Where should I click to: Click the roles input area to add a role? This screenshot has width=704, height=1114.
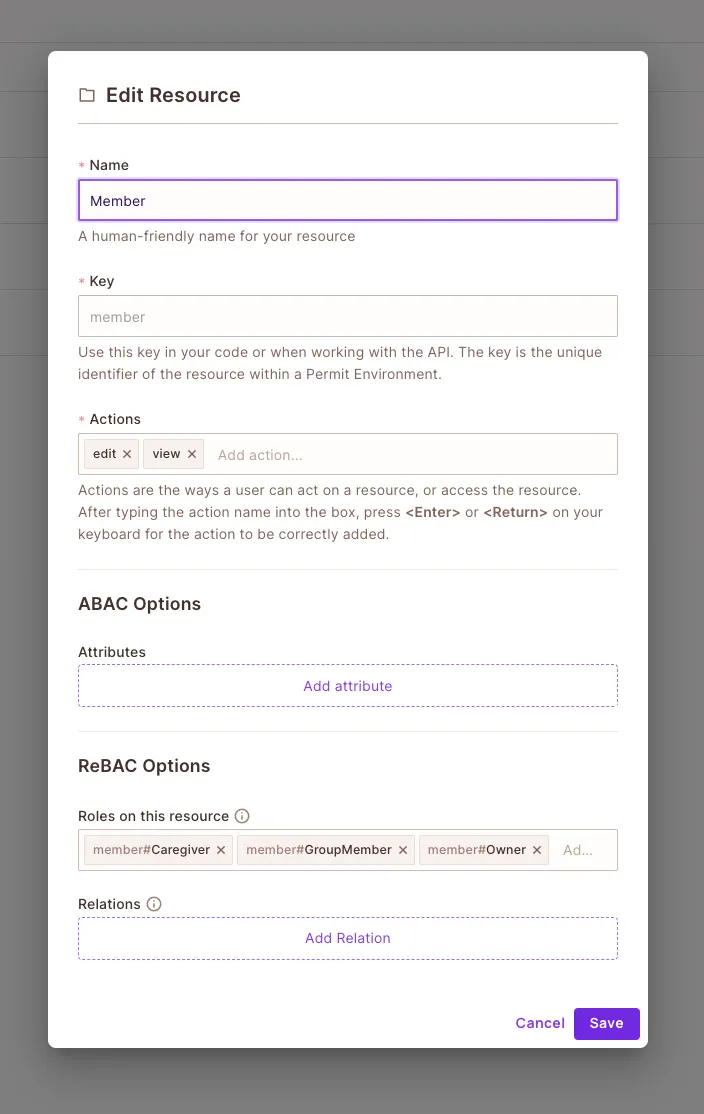click(x=582, y=850)
